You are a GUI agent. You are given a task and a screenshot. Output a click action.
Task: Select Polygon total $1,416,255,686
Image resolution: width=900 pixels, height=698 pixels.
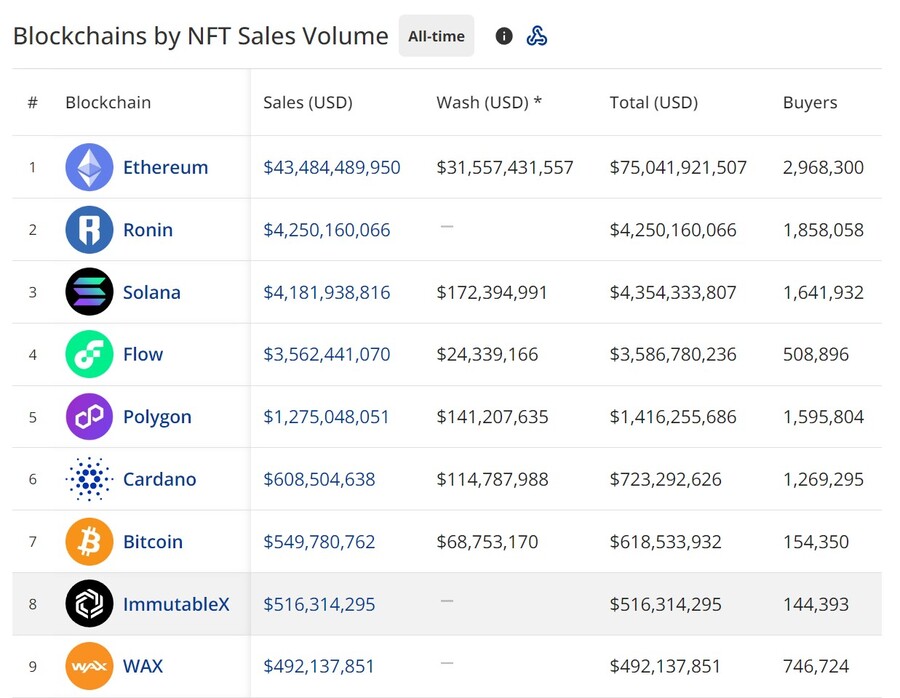(673, 417)
